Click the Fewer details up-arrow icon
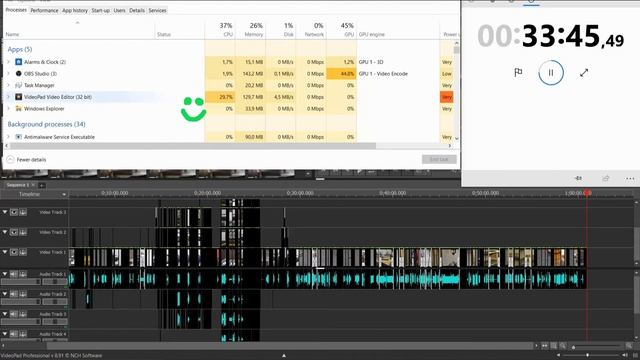This screenshot has height=360, width=640. [11, 160]
